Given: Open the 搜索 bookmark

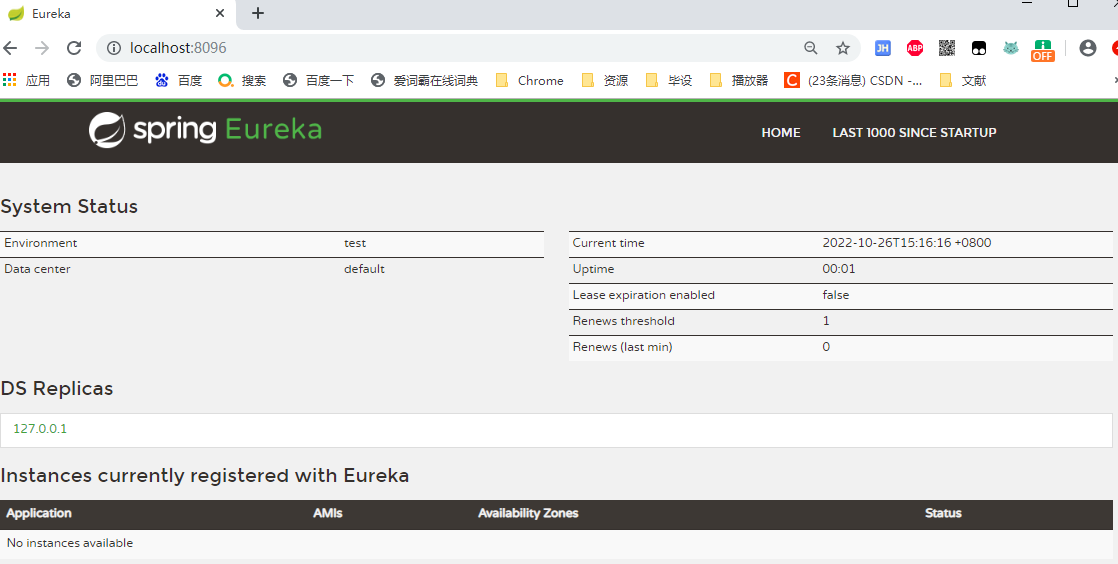Looking at the screenshot, I should [242, 81].
